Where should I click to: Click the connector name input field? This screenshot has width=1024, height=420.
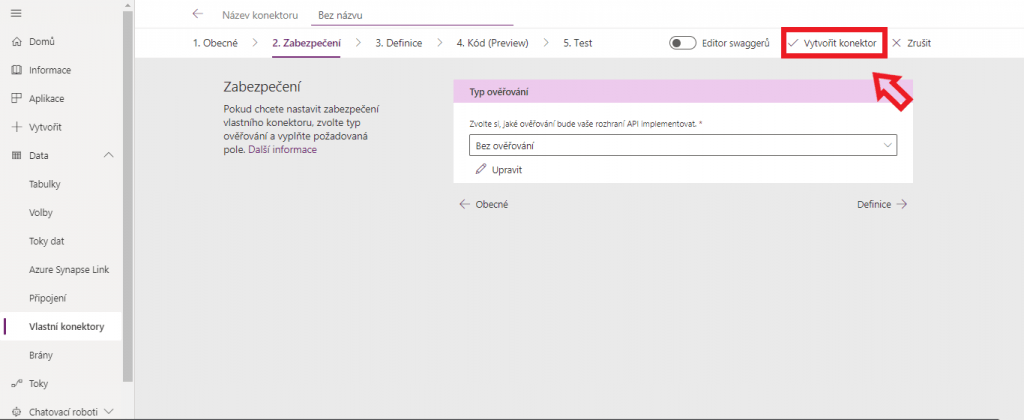[412, 15]
